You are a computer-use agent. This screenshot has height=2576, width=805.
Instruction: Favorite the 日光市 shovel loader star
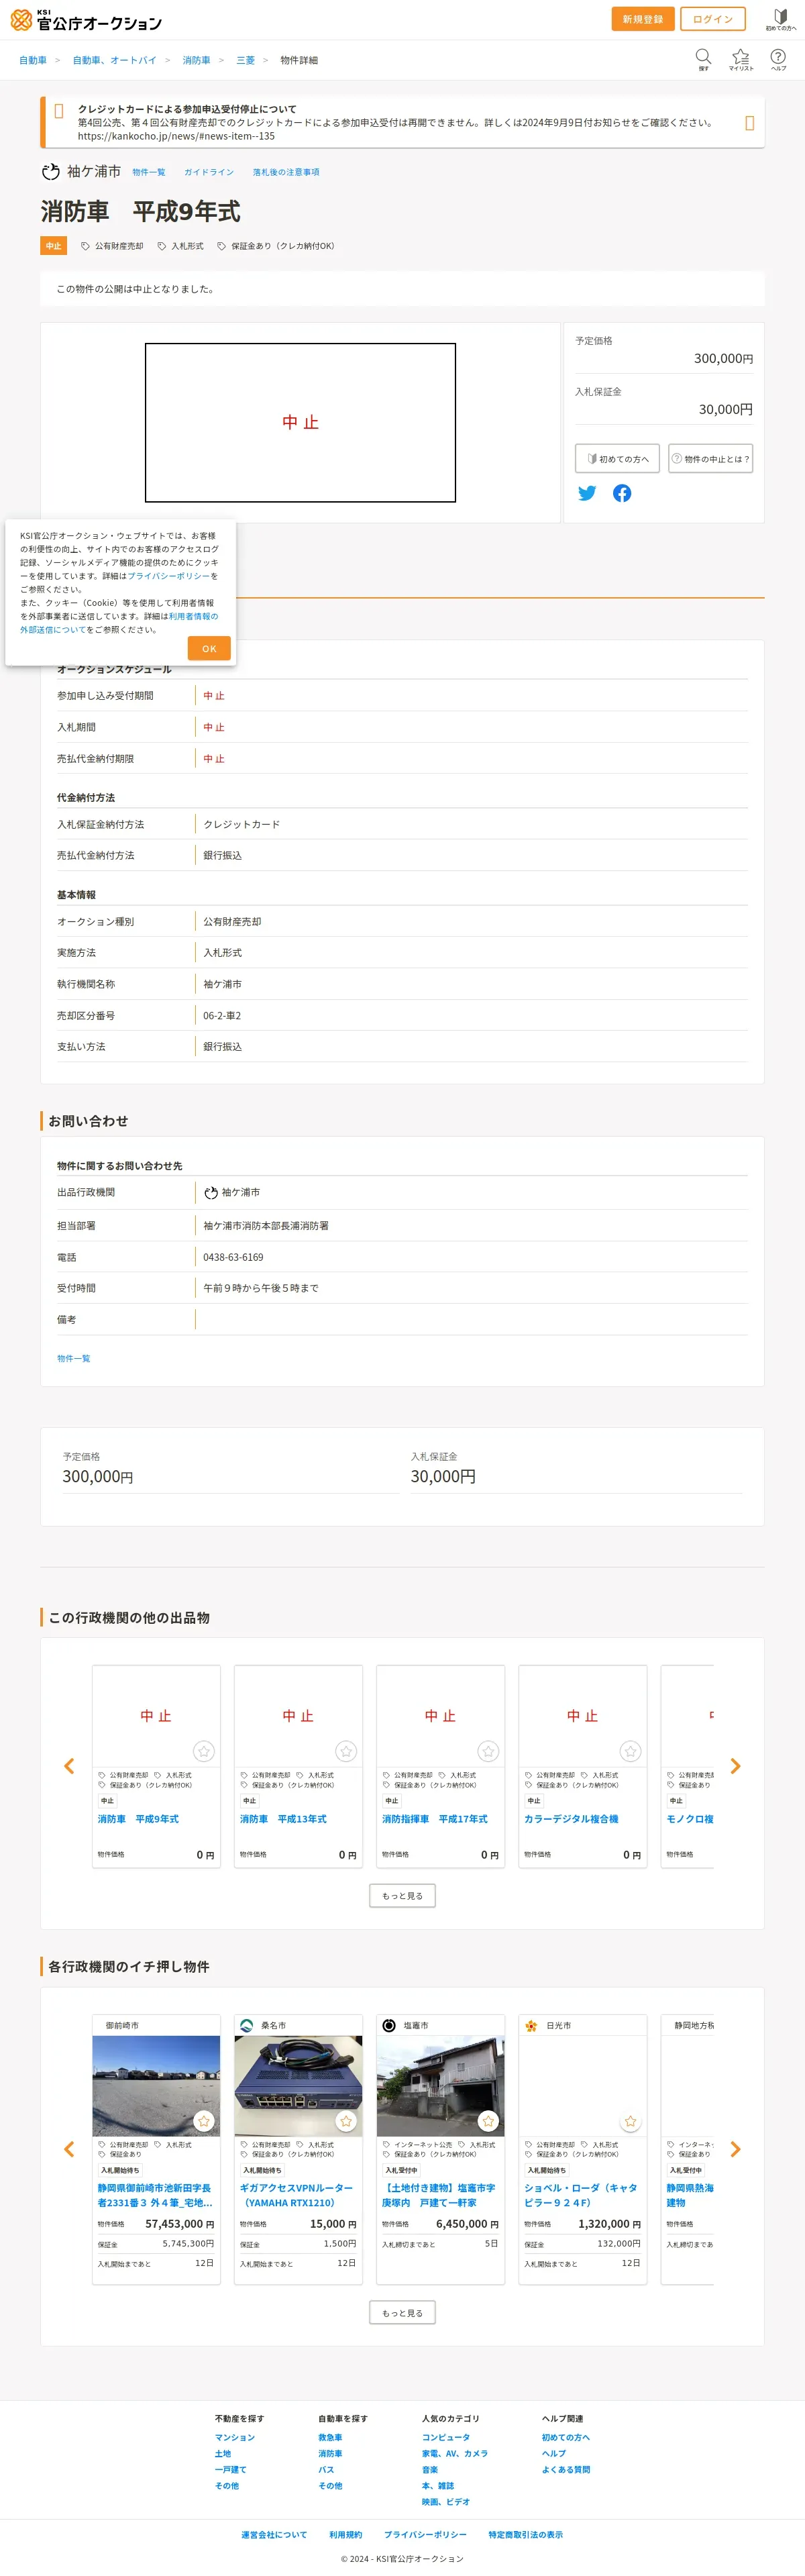pyautogui.click(x=630, y=2121)
